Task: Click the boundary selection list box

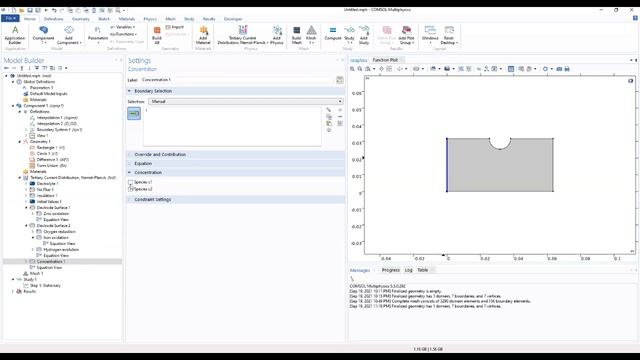Action: coord(232,127)
